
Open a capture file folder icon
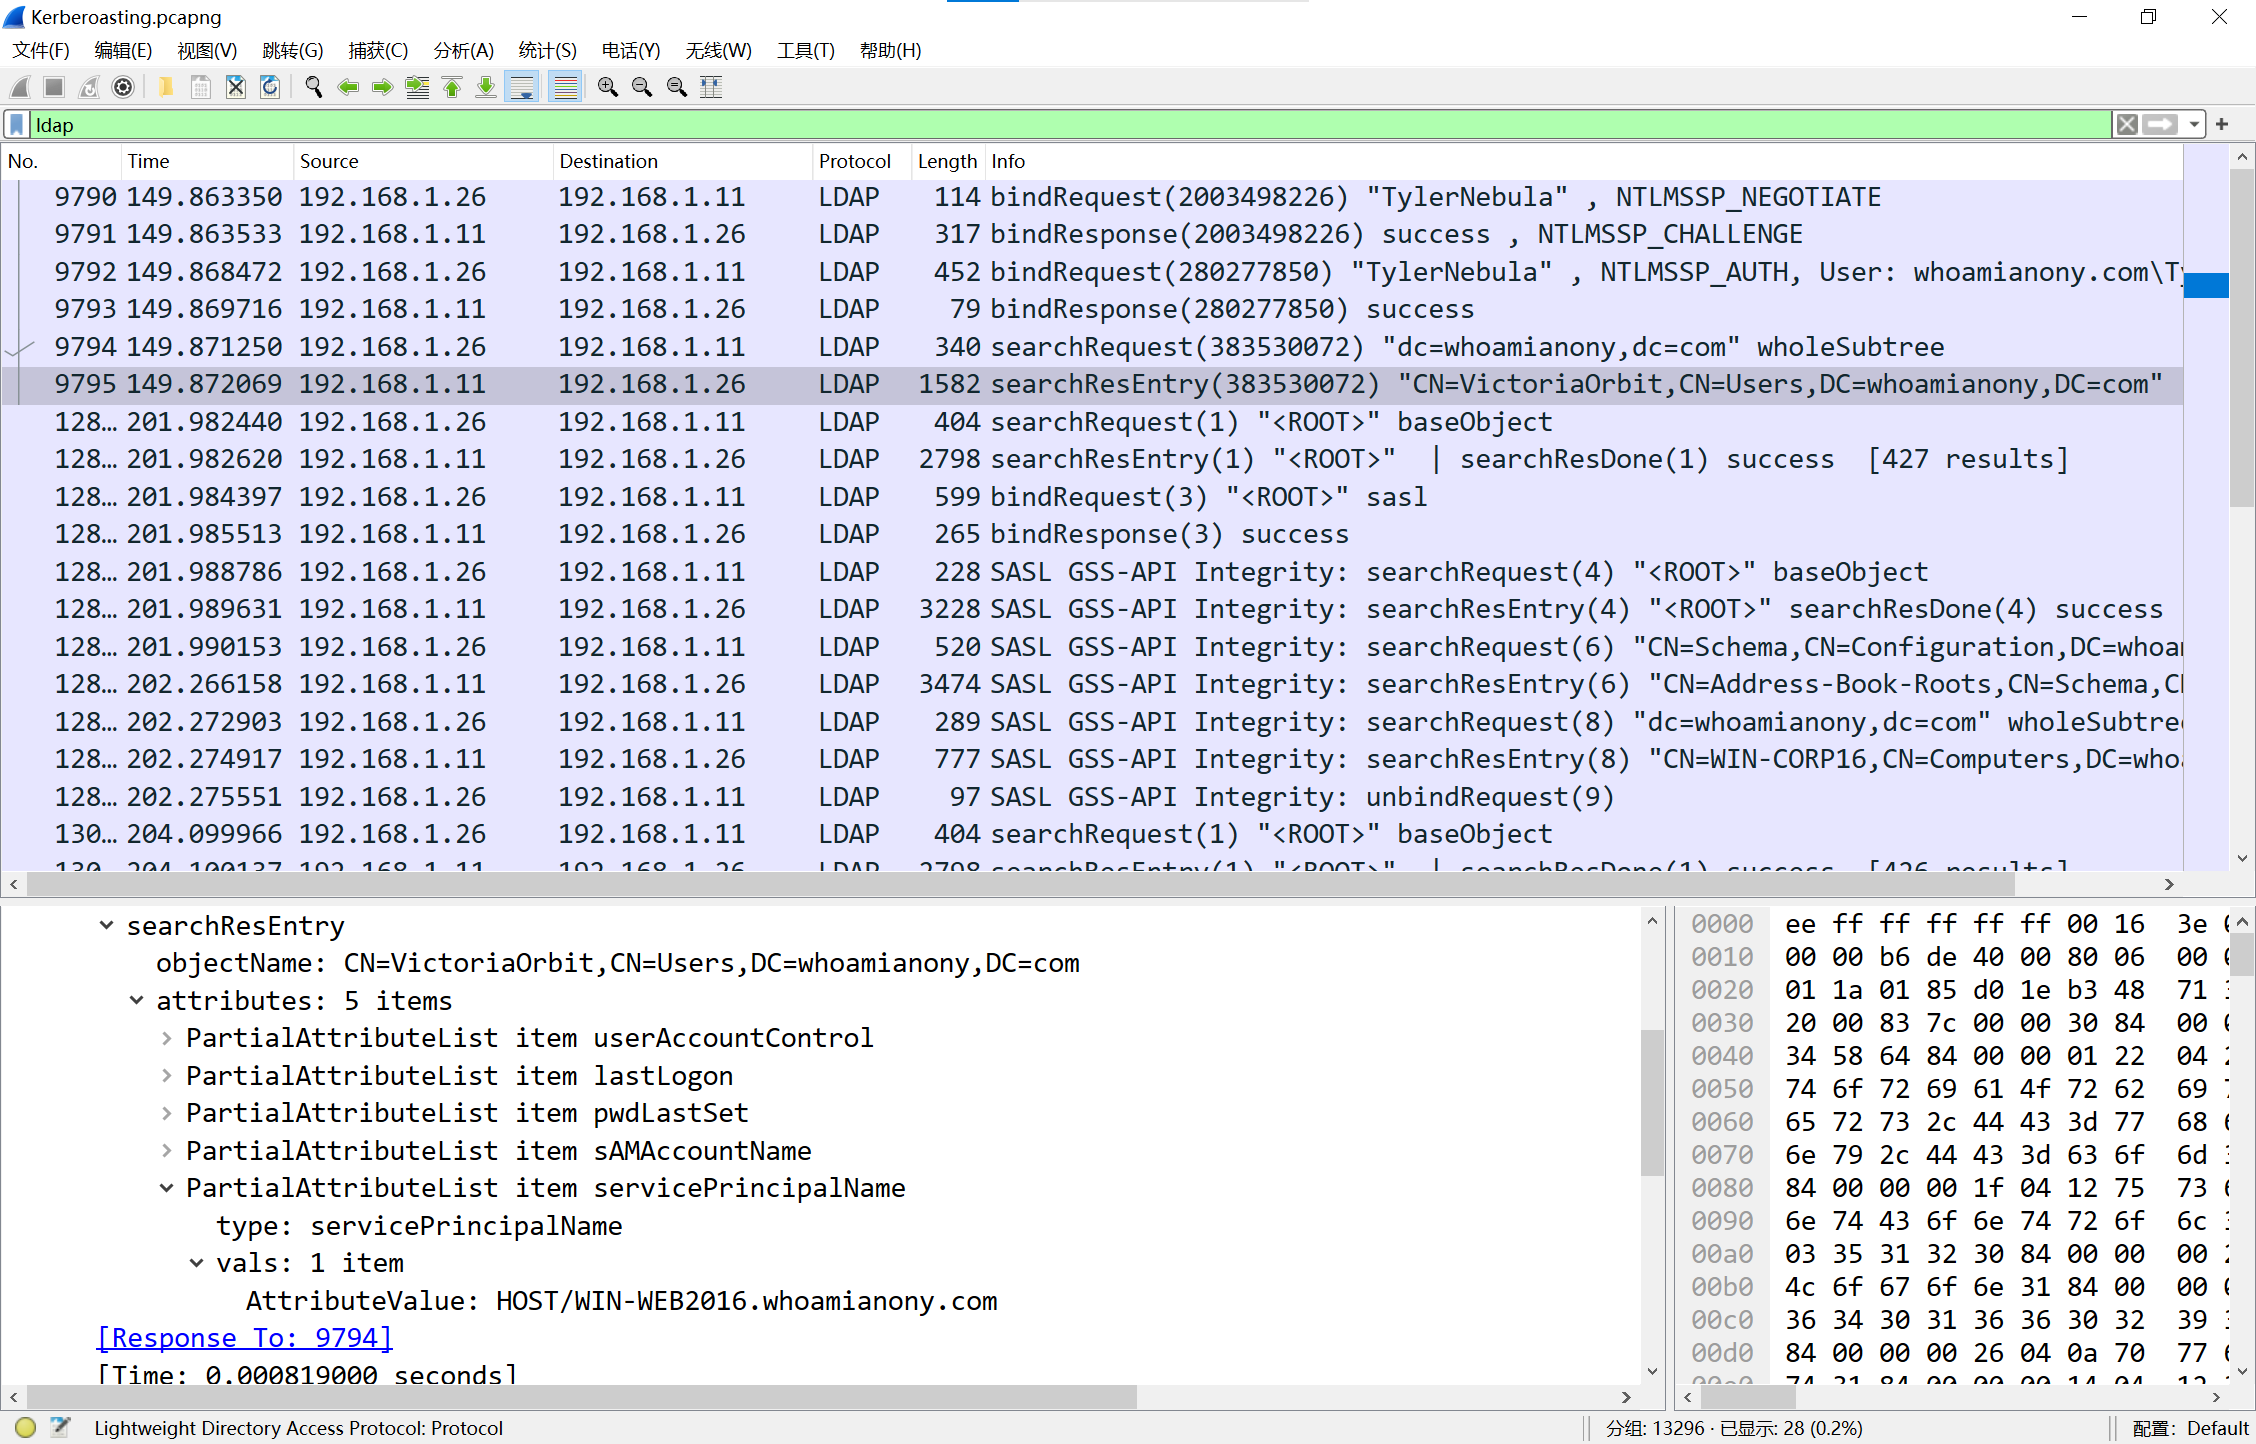tap(166, 87)
